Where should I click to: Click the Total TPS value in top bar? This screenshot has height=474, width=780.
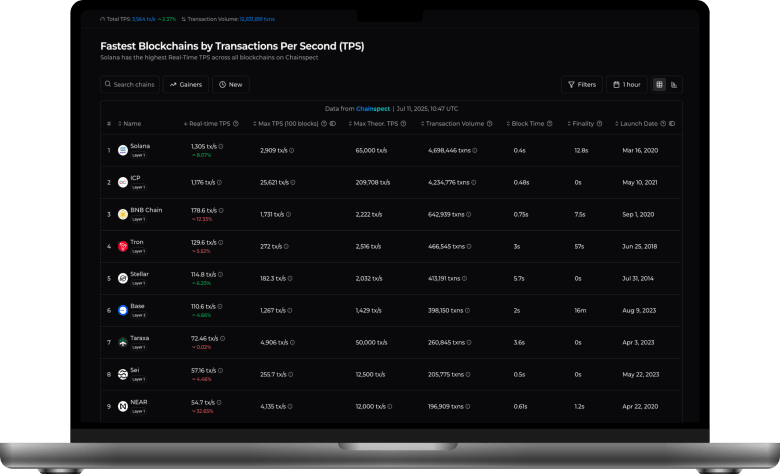(x=144, y=19)
